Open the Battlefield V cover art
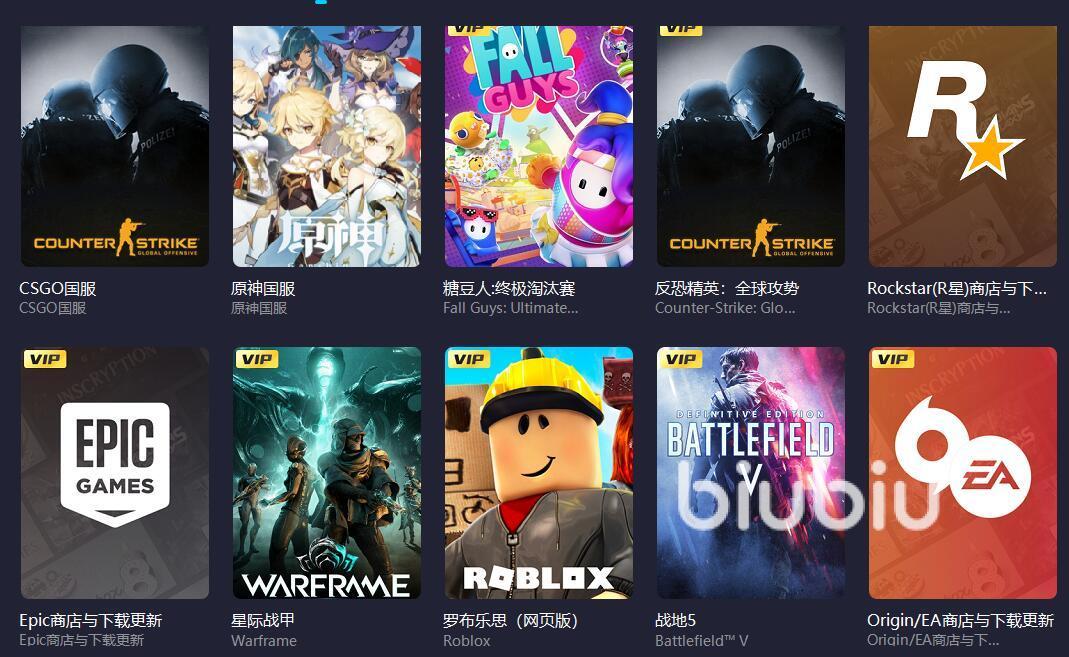Screen dimensions: 1069x657 751,473
